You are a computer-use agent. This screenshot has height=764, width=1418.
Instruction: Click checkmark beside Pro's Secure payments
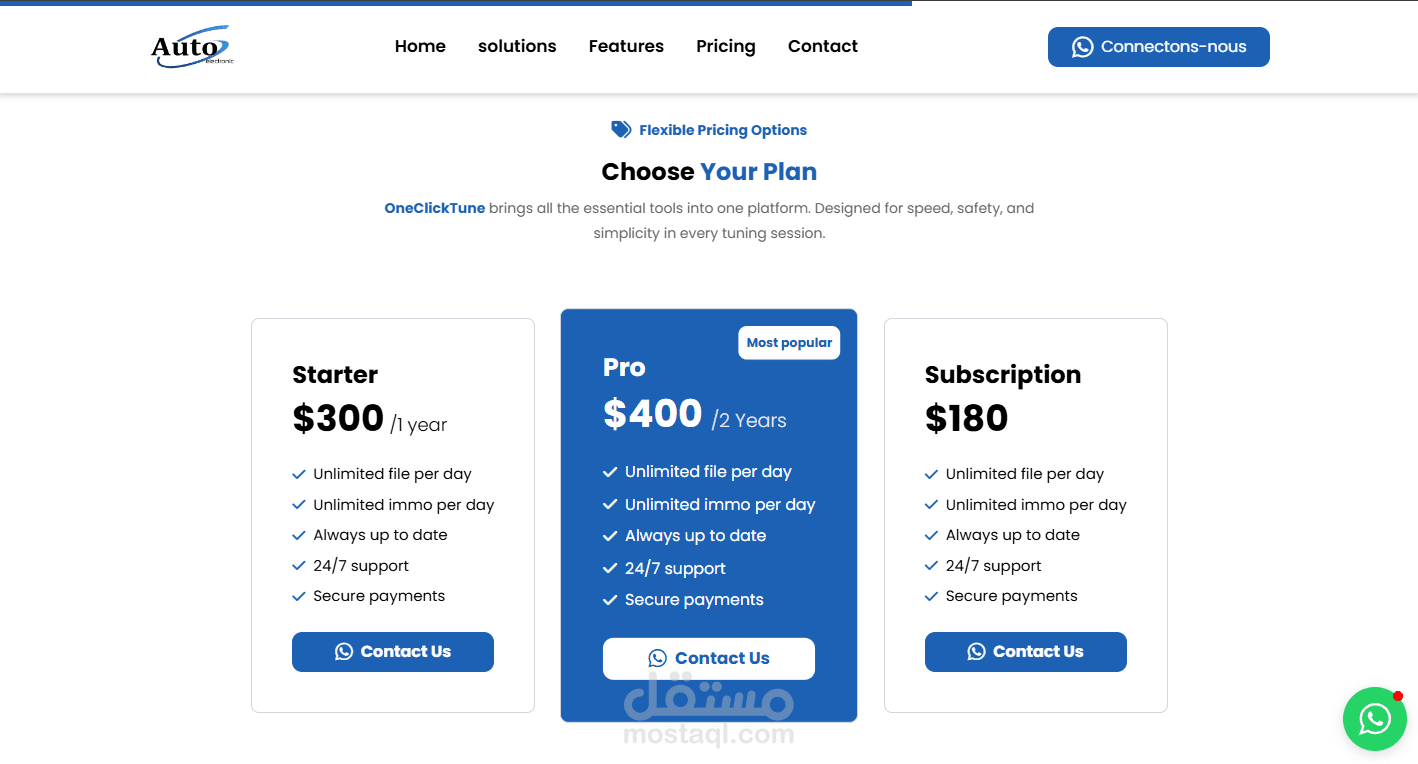[610, 600]
